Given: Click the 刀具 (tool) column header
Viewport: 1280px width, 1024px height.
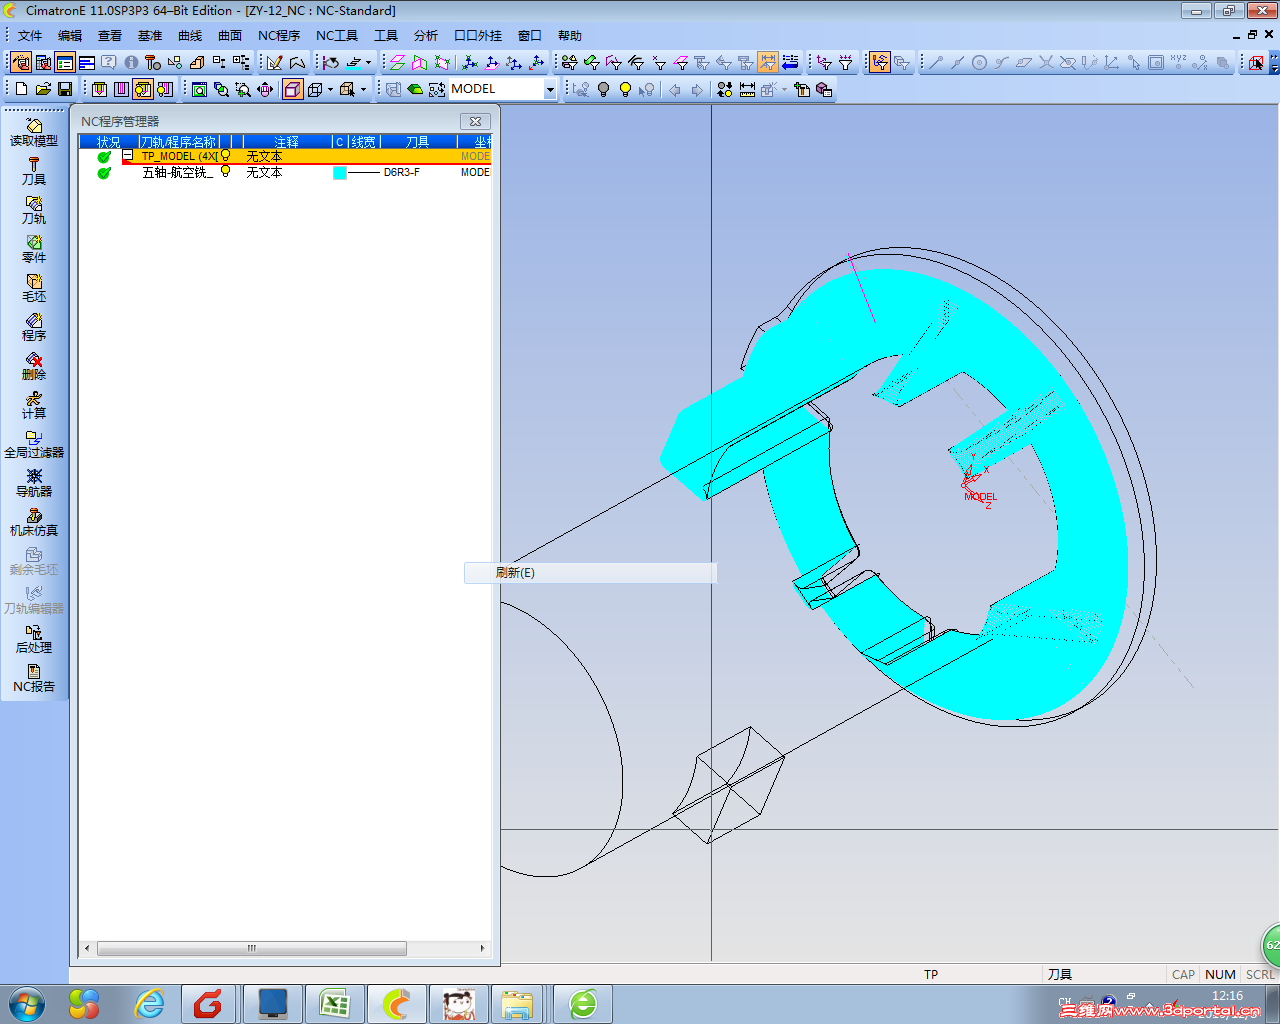Looking at the screenshot, I should (418, 142).
